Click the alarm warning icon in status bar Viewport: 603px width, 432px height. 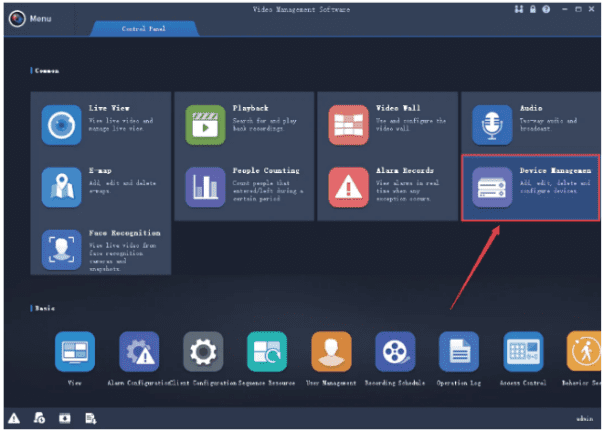[x=14, y=417]
